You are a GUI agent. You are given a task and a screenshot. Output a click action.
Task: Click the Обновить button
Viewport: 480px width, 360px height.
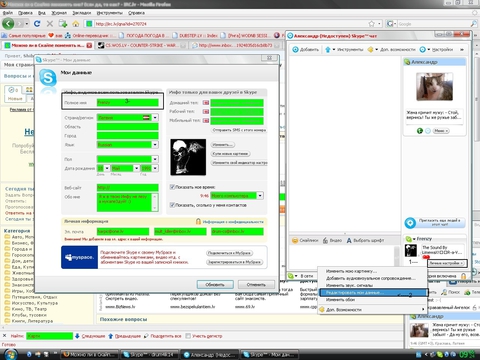215,285
